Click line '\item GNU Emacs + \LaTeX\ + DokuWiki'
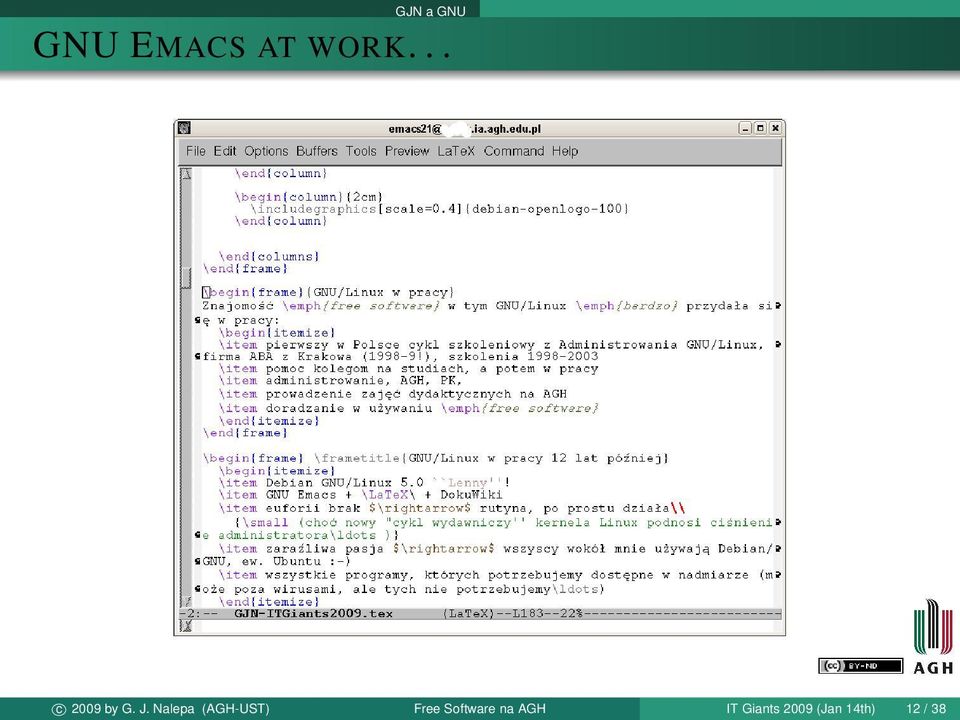960x720 pixels. 361,495
